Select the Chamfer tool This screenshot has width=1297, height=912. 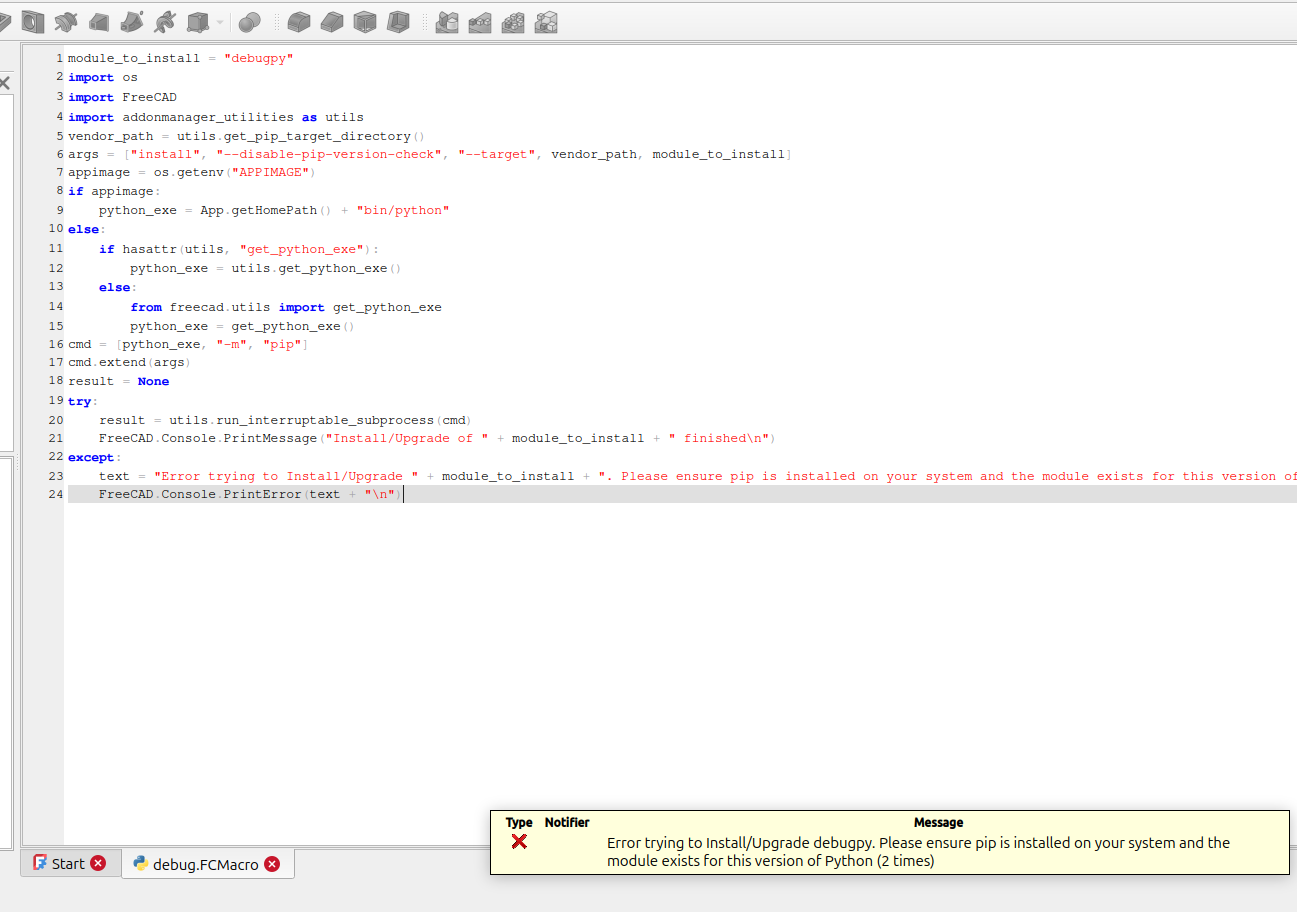click(x=331, y=21)
